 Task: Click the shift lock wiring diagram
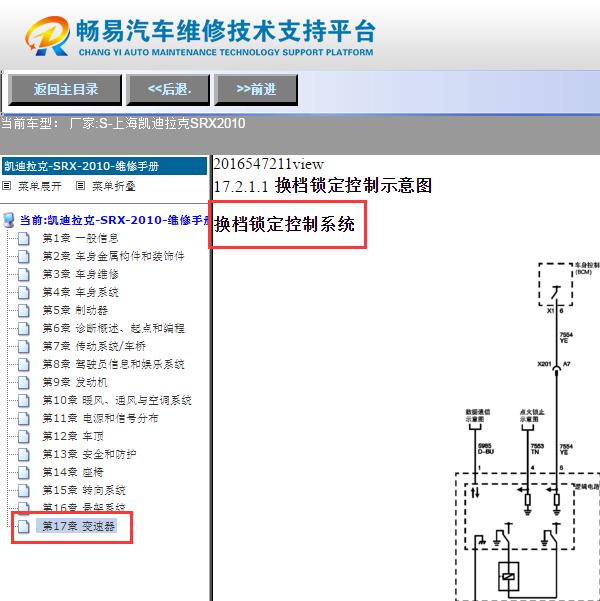(528, 431)
